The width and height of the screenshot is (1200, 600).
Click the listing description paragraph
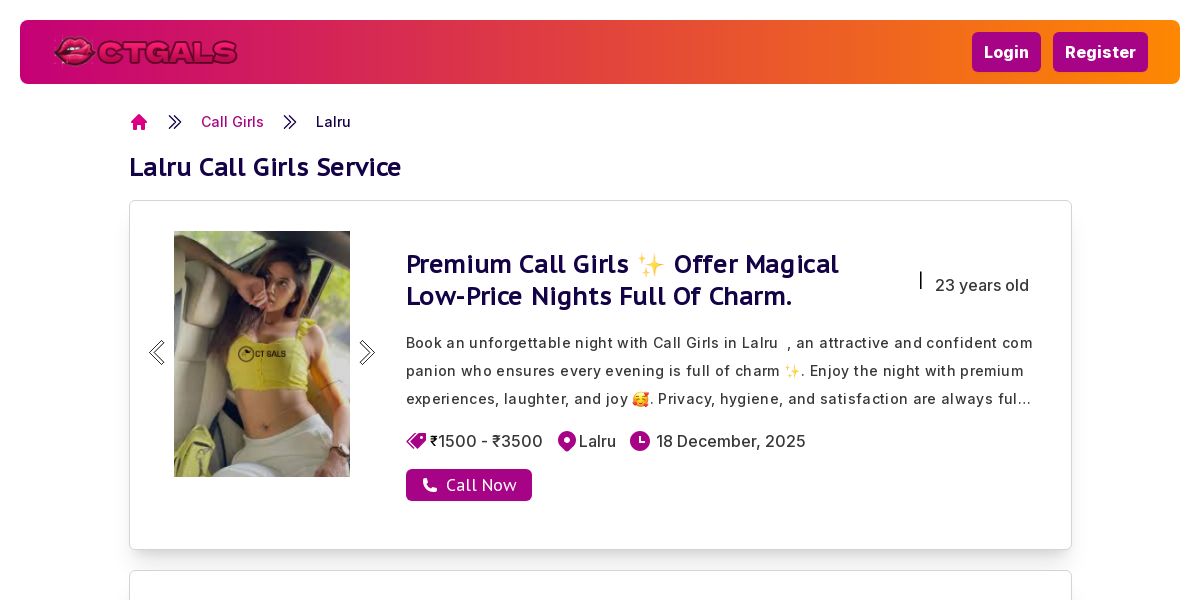click(719, 371)
